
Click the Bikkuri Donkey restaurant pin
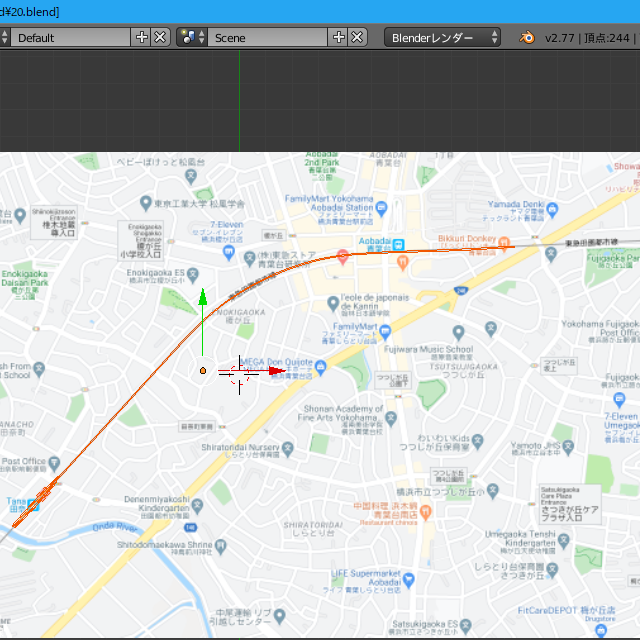(x=504, y=242)
